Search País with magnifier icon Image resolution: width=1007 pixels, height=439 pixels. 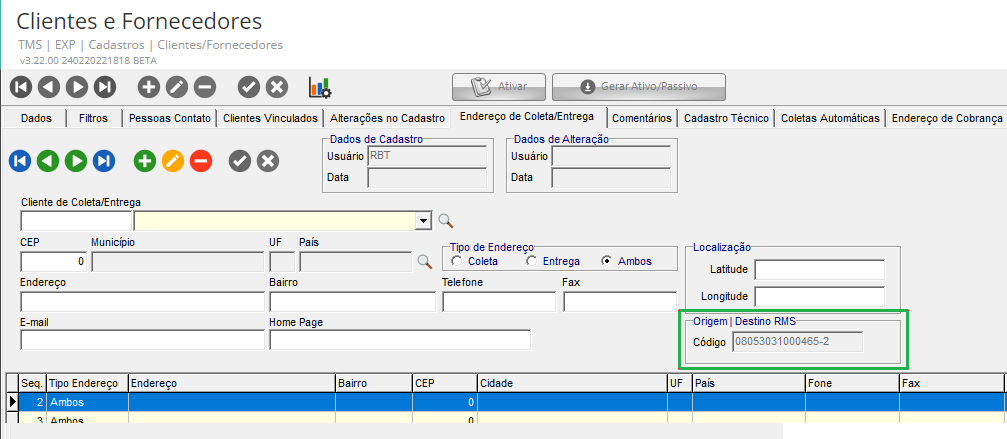tap(425, 261)
